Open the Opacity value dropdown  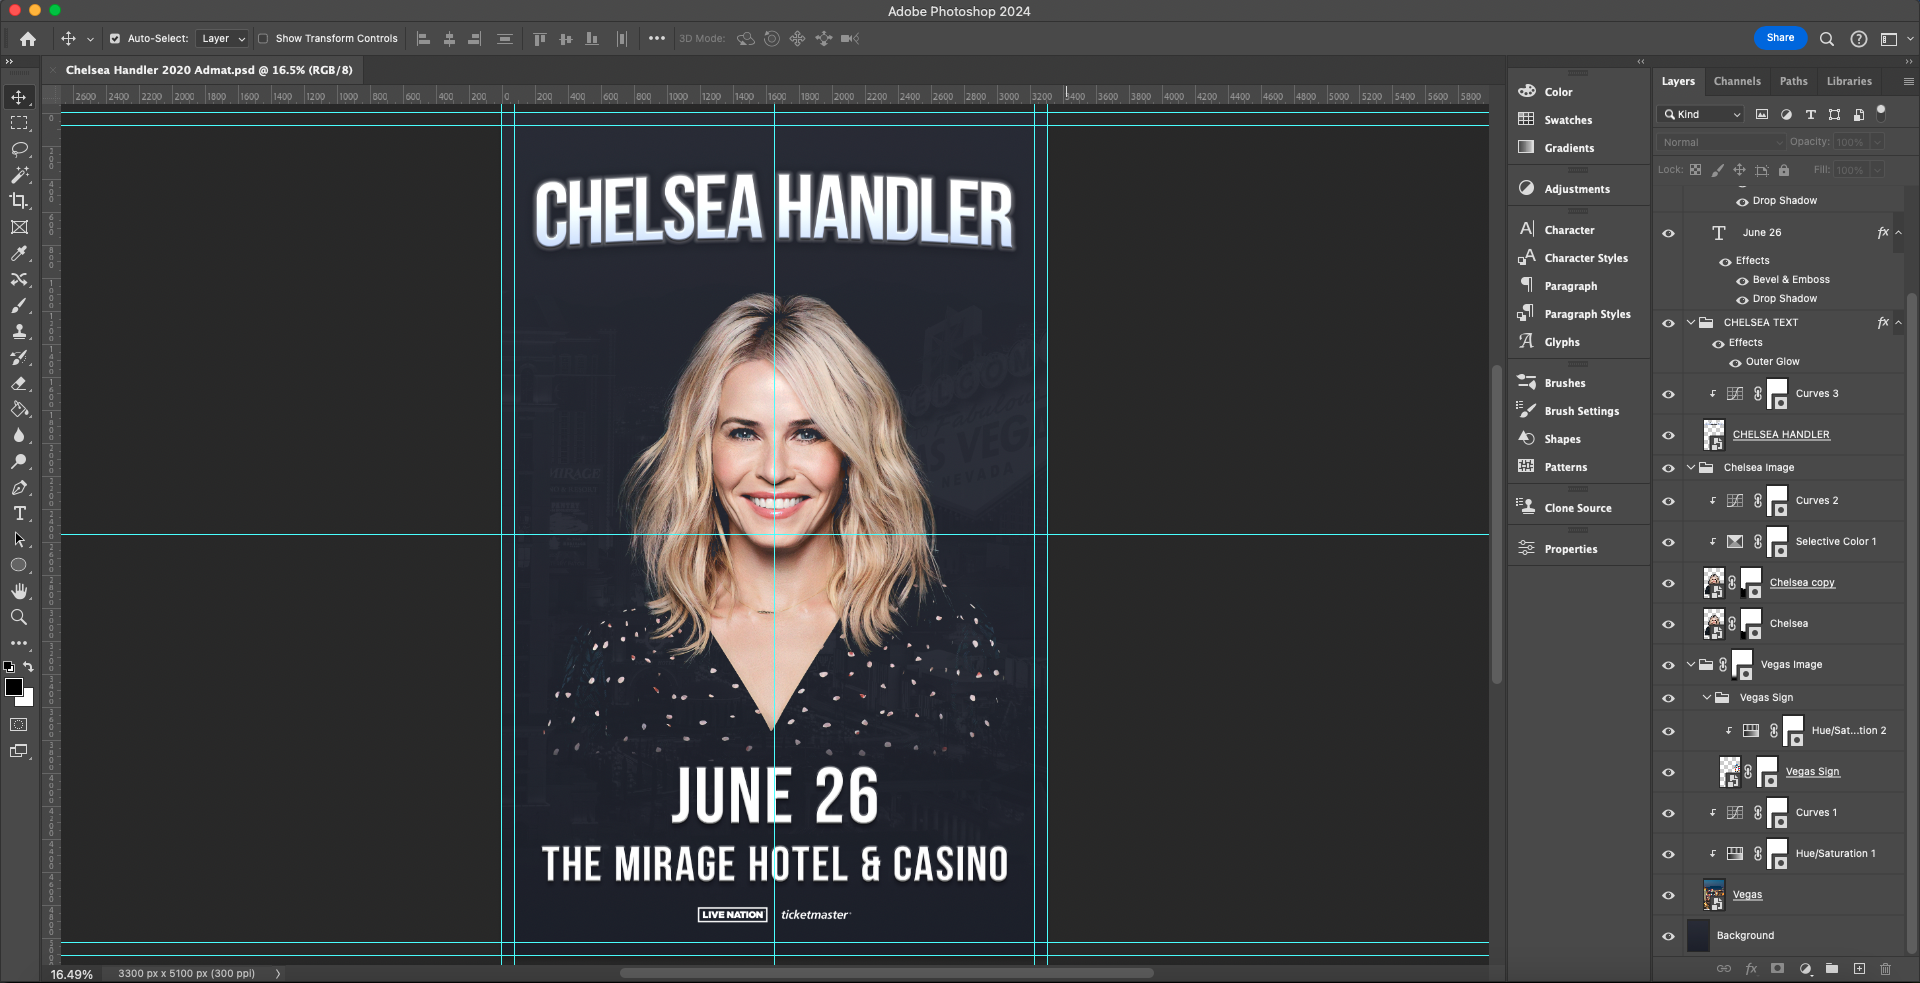[x=1878, y=142]
